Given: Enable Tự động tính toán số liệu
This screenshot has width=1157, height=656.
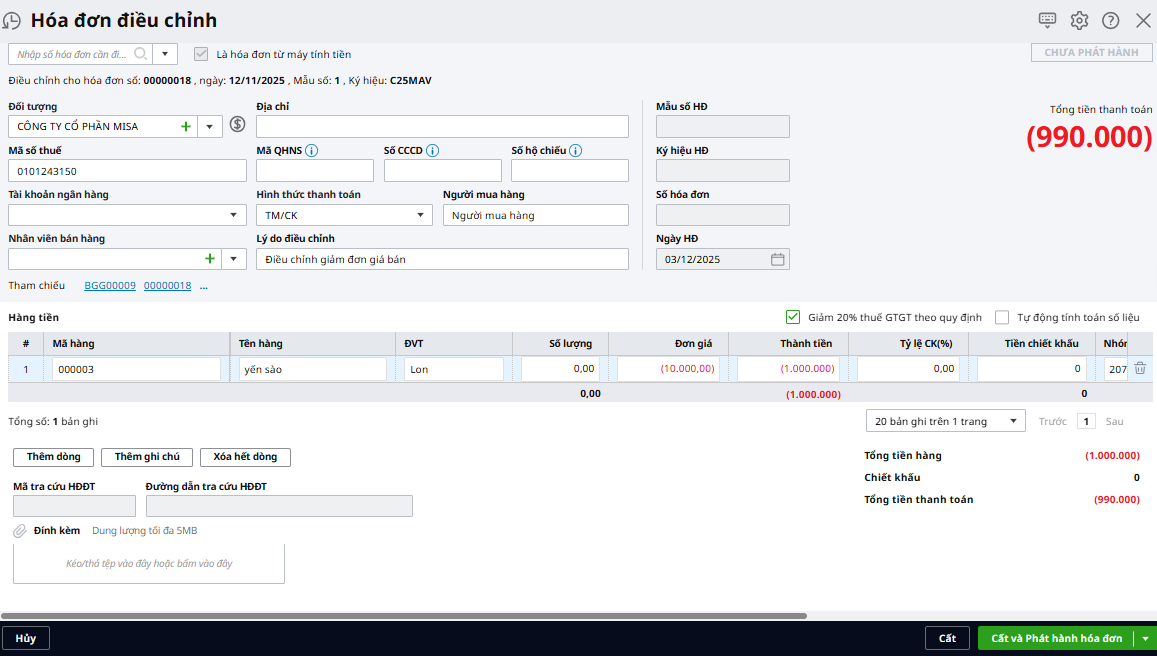Looking at the screenshot, I should coord(1002,317).
